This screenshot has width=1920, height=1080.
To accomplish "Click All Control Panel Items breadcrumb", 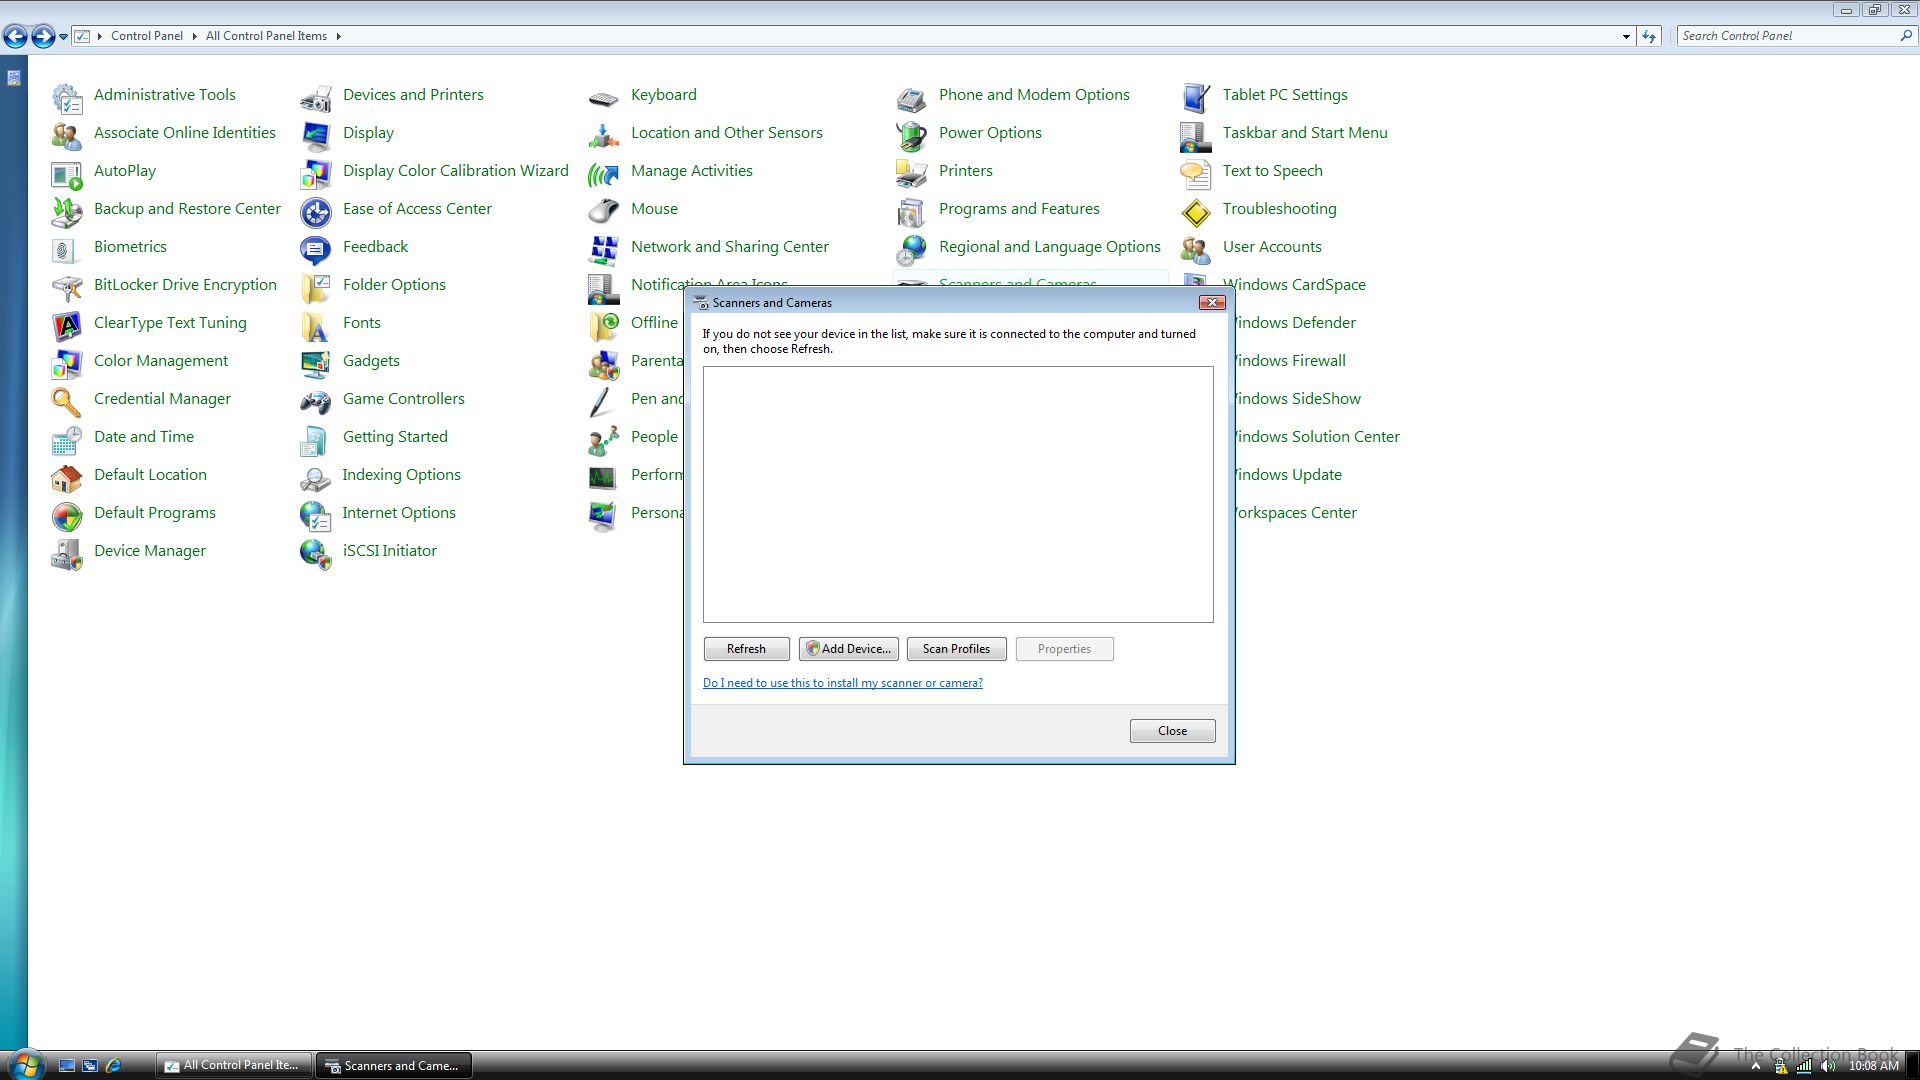I will click(x=266, y=36).
